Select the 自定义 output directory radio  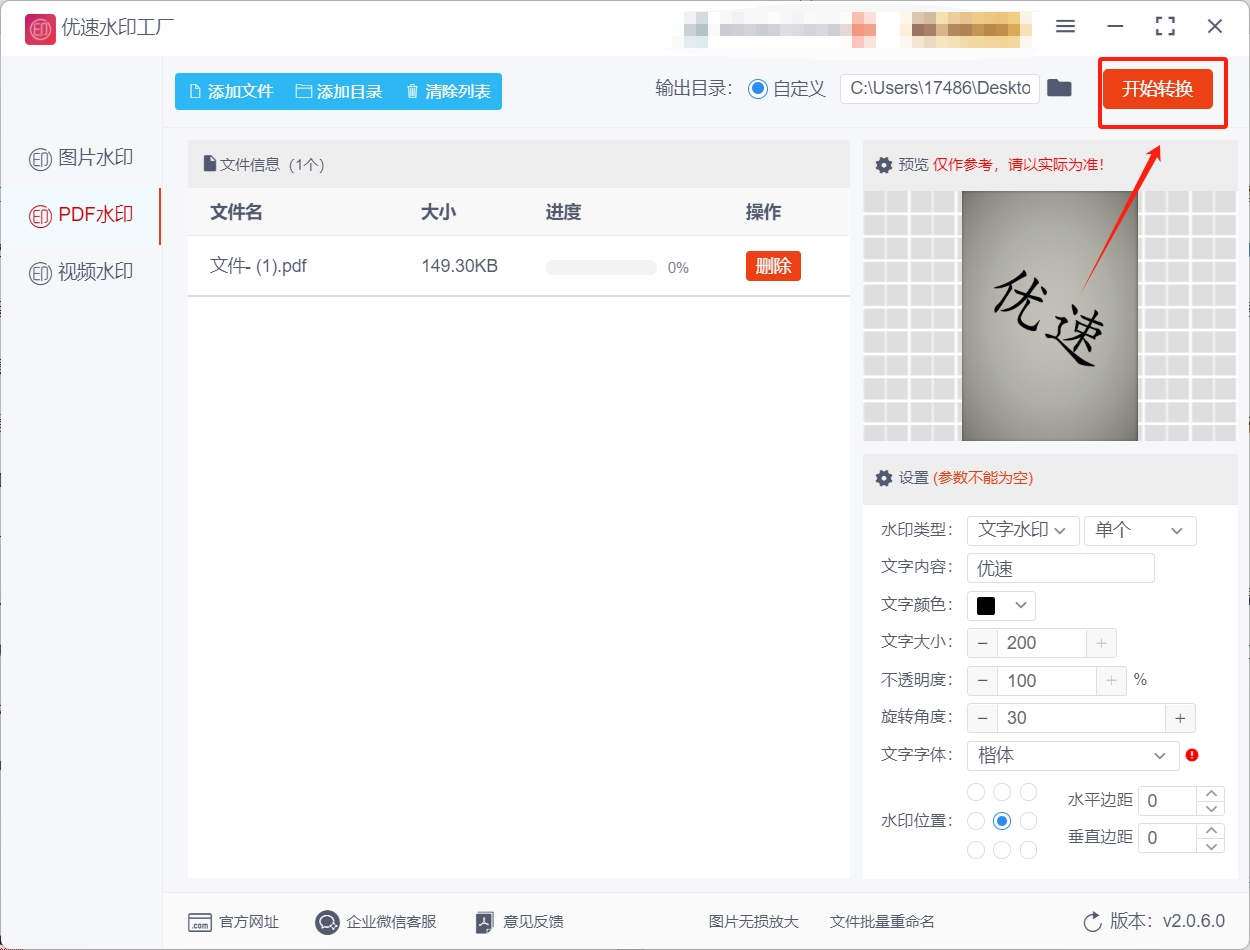click(758, 88)
